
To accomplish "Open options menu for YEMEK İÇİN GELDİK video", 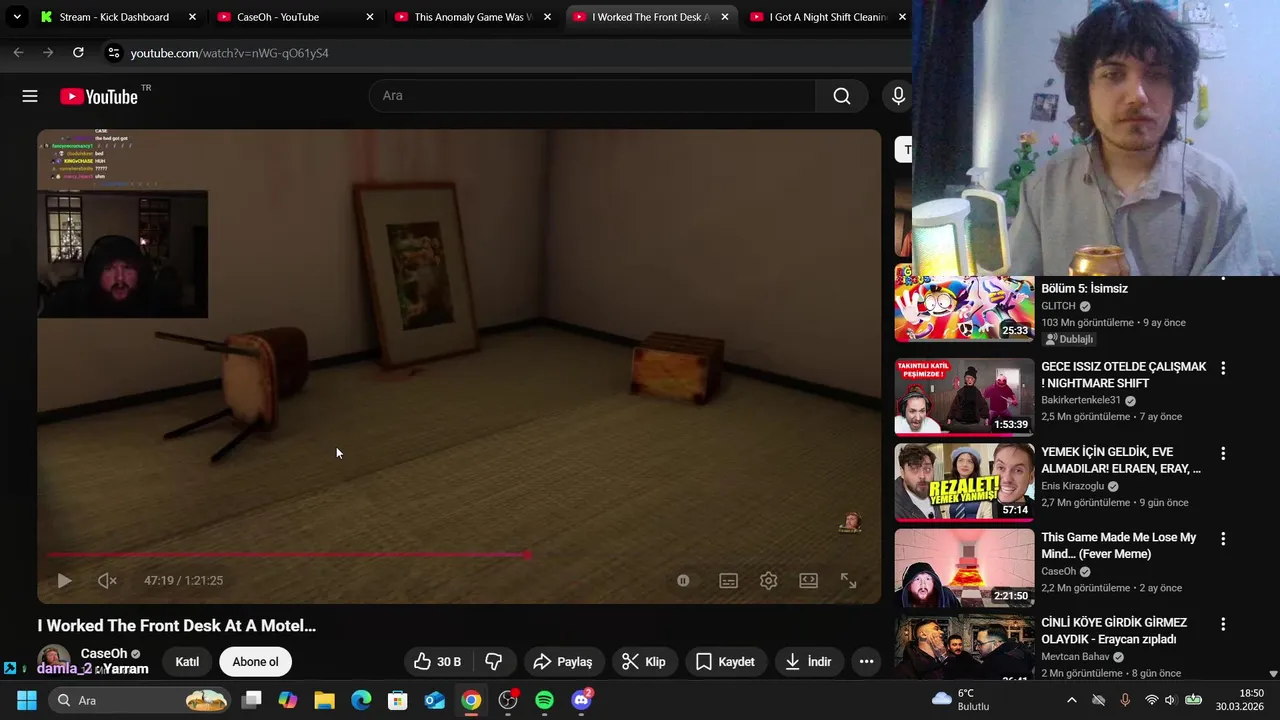I will [x=1222, y=453].
